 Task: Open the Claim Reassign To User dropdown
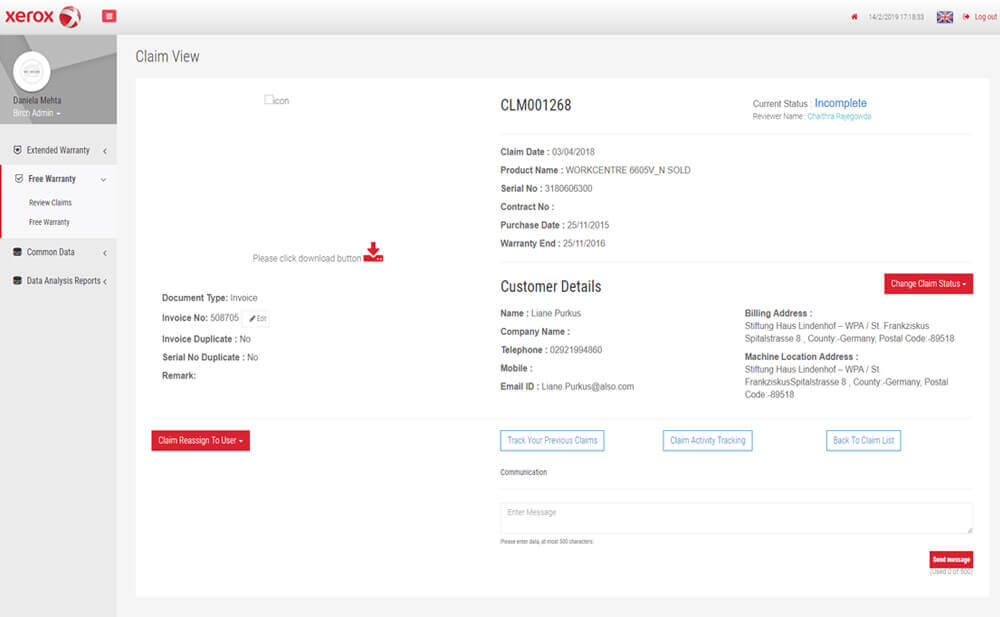point(200,440)
